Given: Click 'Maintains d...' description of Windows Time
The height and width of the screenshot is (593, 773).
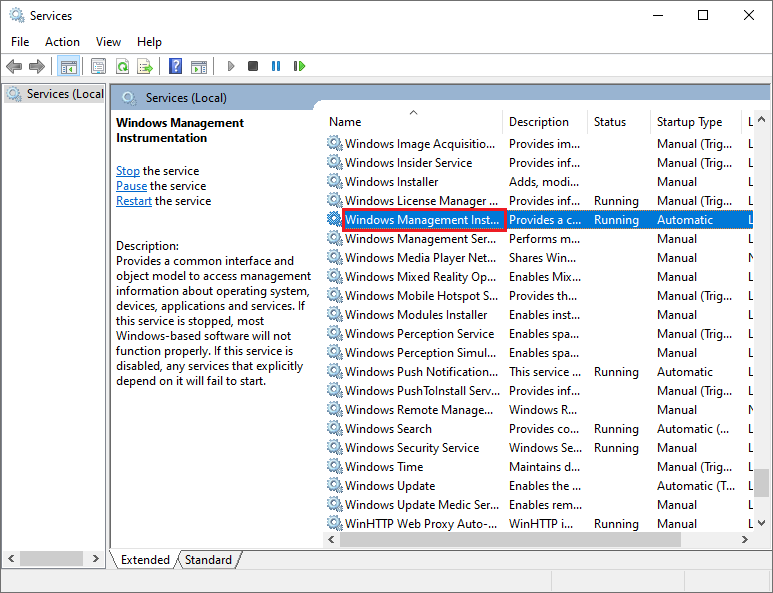Looking at the screenshot, I should pos(544,466).
